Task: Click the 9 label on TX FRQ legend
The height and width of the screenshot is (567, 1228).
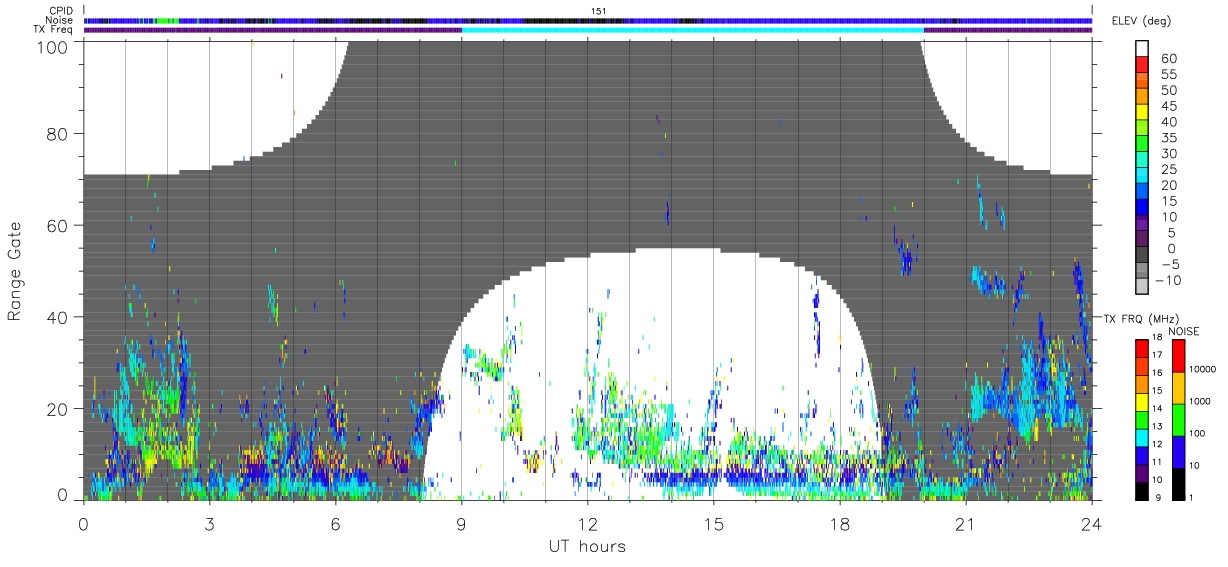Action: [1158, 498]
